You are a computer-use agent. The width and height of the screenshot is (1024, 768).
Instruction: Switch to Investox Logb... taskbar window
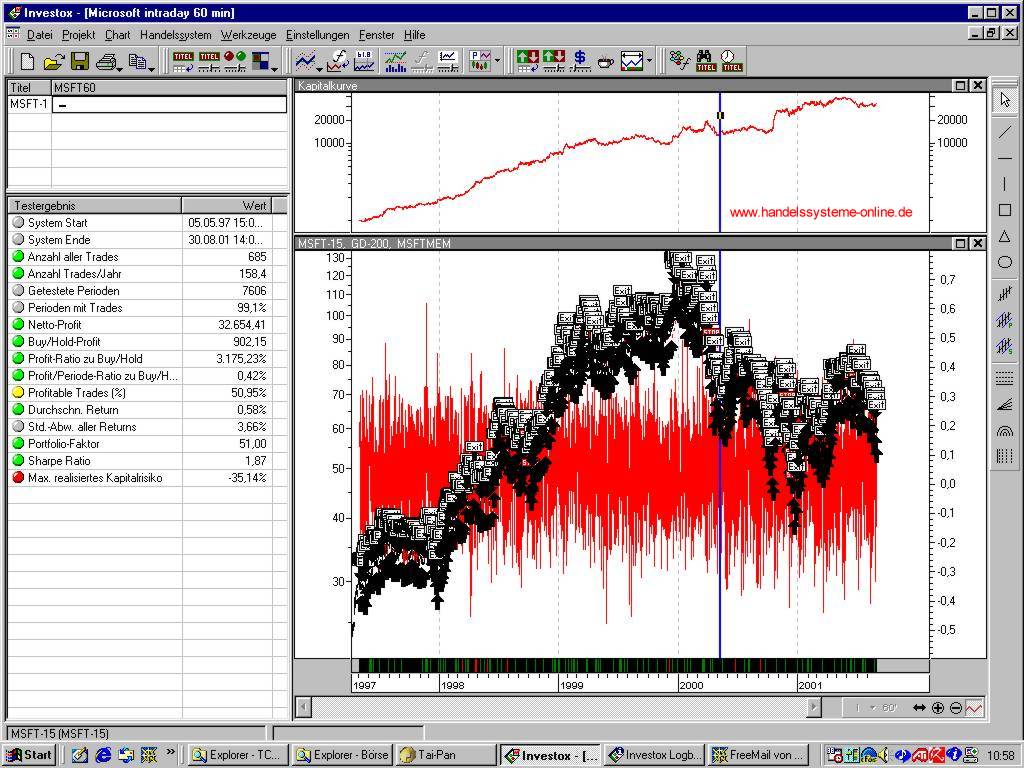pos(654,755)
